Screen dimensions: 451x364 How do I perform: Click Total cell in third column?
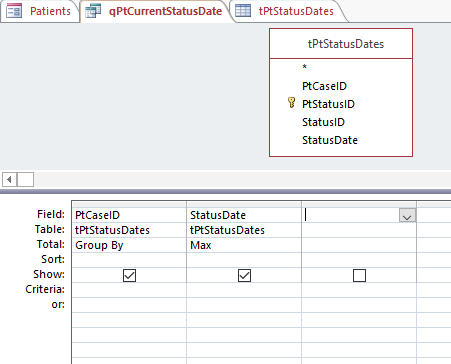pos(359,245)
